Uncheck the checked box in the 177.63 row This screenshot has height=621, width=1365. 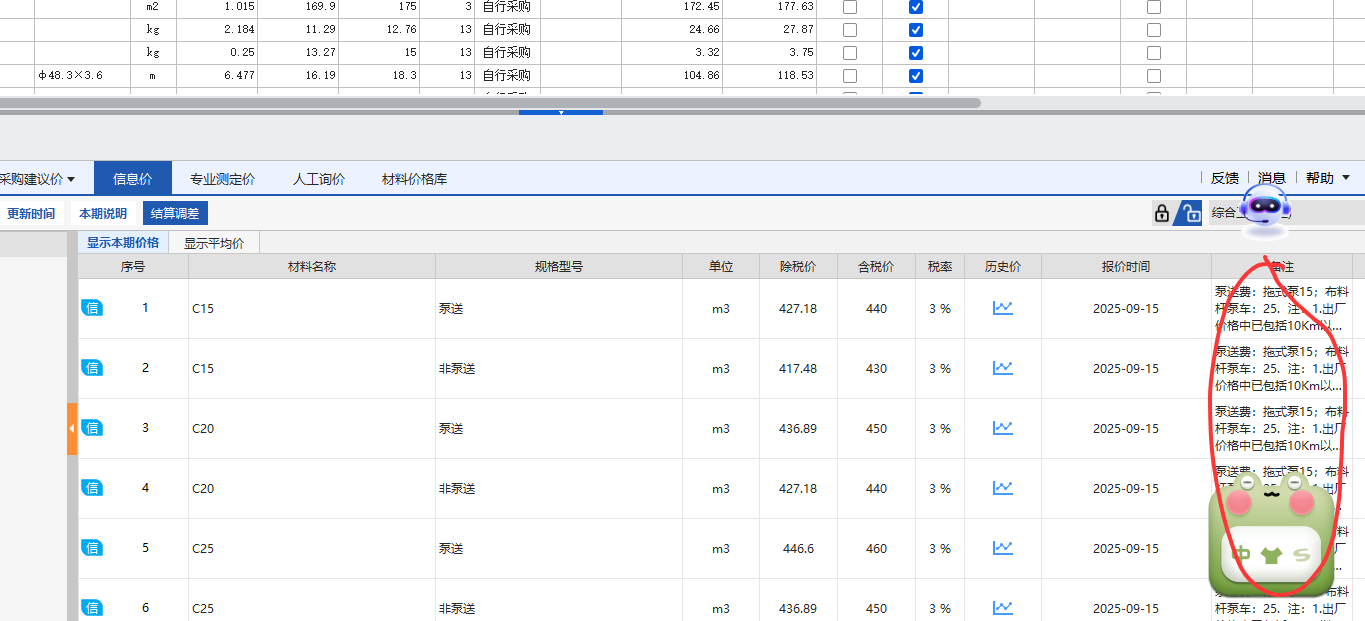click(915, 6)
